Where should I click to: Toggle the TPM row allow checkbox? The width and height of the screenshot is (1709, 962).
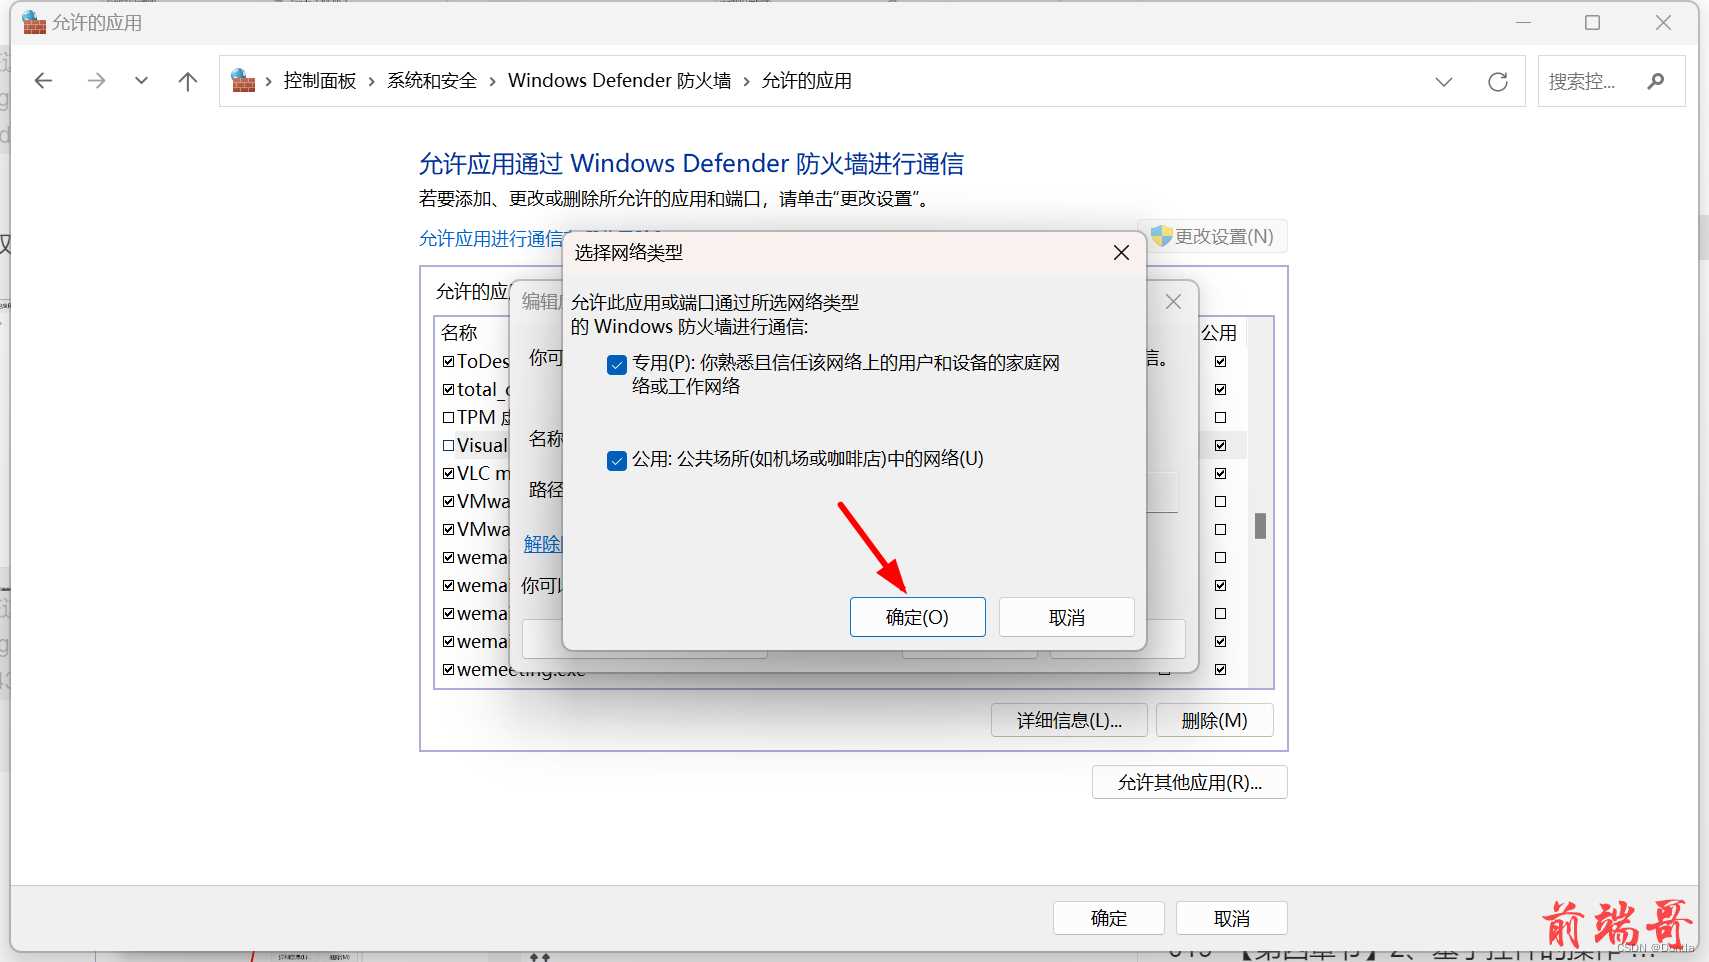click(x=448, y=417)
